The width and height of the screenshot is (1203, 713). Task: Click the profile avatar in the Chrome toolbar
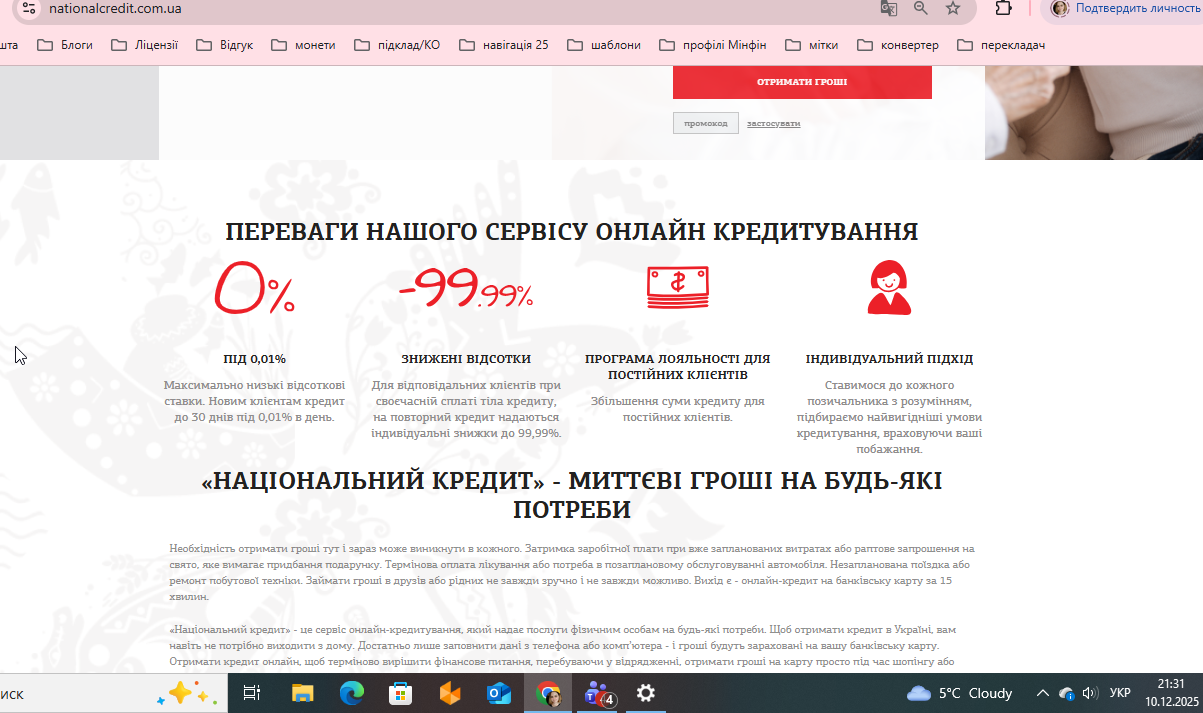[x=1060, y=8]
